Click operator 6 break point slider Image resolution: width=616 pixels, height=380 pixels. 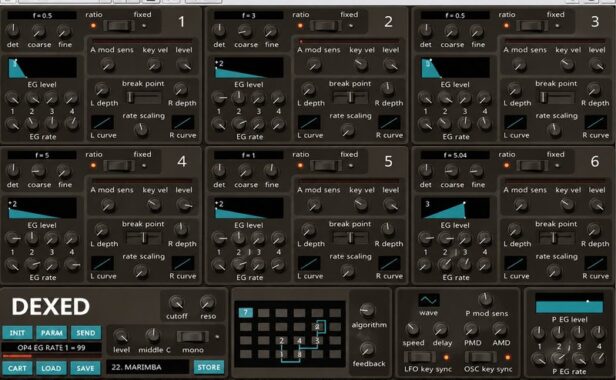pyautogui.click(x=556, y=237)
